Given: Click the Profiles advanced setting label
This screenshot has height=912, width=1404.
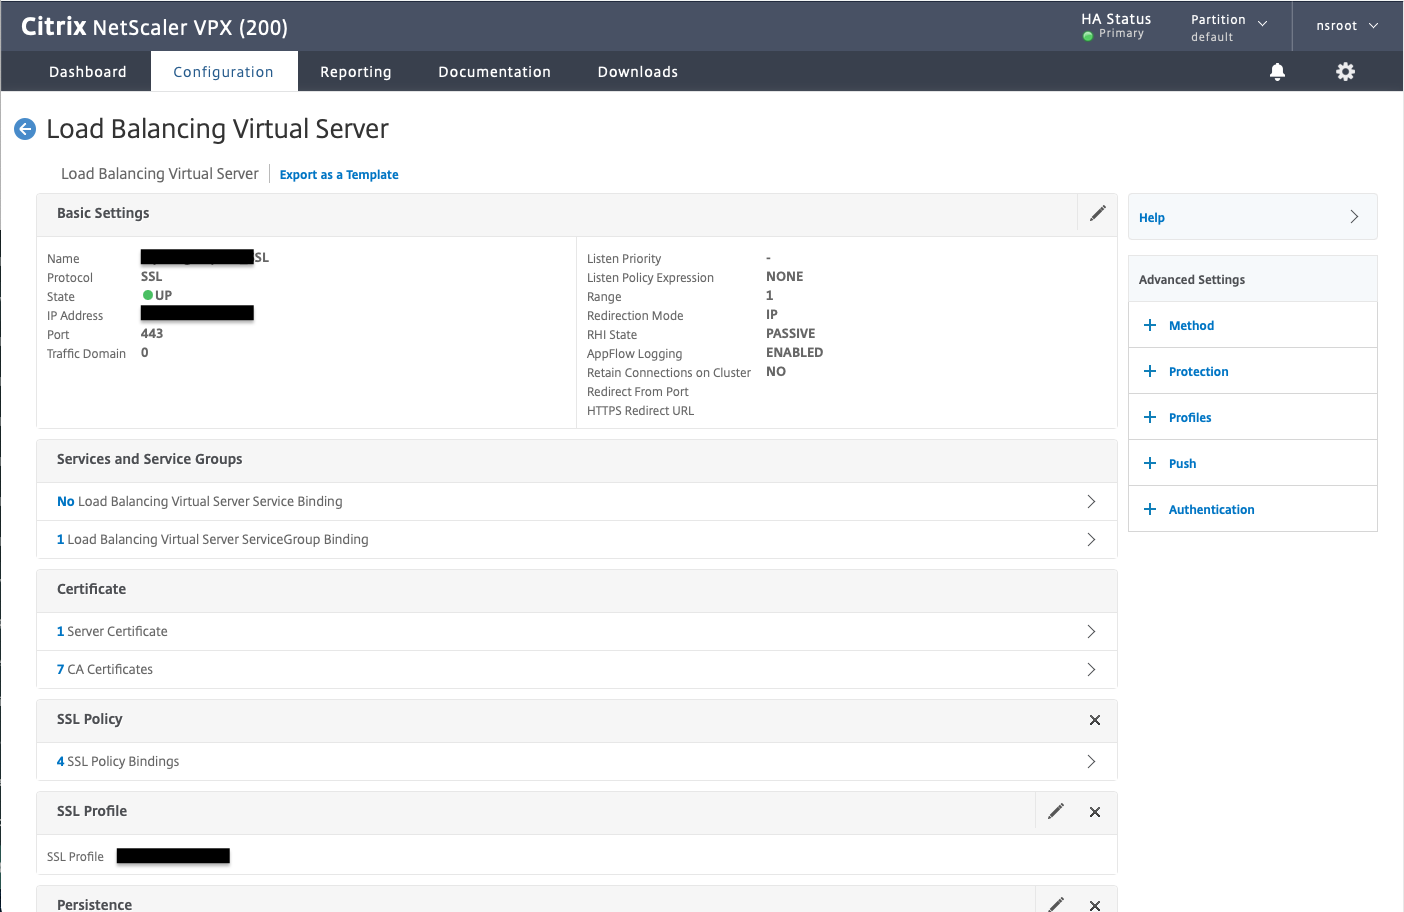Looking at the screenshot, I should coord(1190,417).
